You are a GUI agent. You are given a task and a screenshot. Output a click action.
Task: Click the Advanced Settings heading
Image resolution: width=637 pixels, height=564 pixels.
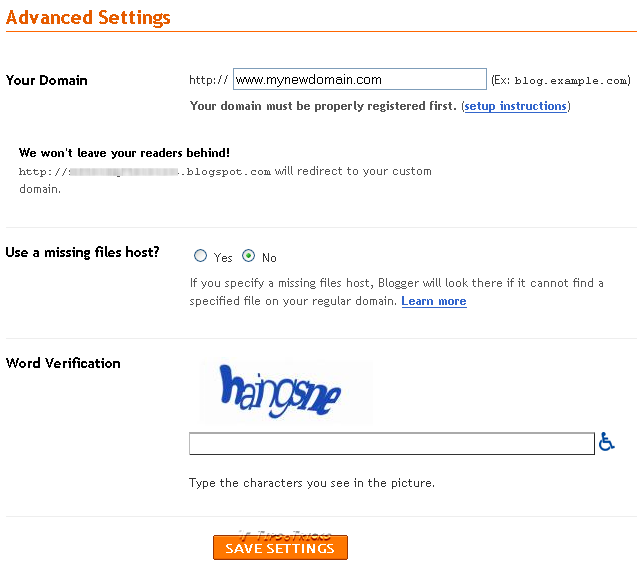(x=89, y=18)
